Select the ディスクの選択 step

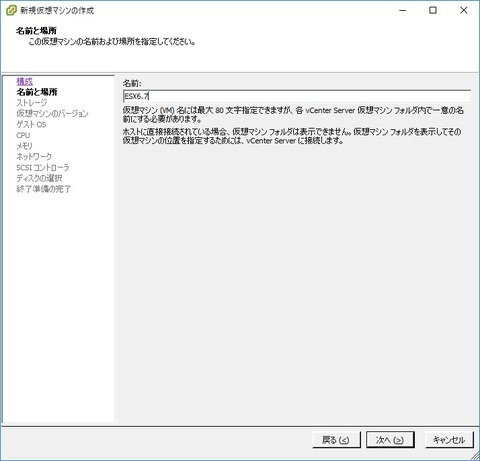point(39,178)
